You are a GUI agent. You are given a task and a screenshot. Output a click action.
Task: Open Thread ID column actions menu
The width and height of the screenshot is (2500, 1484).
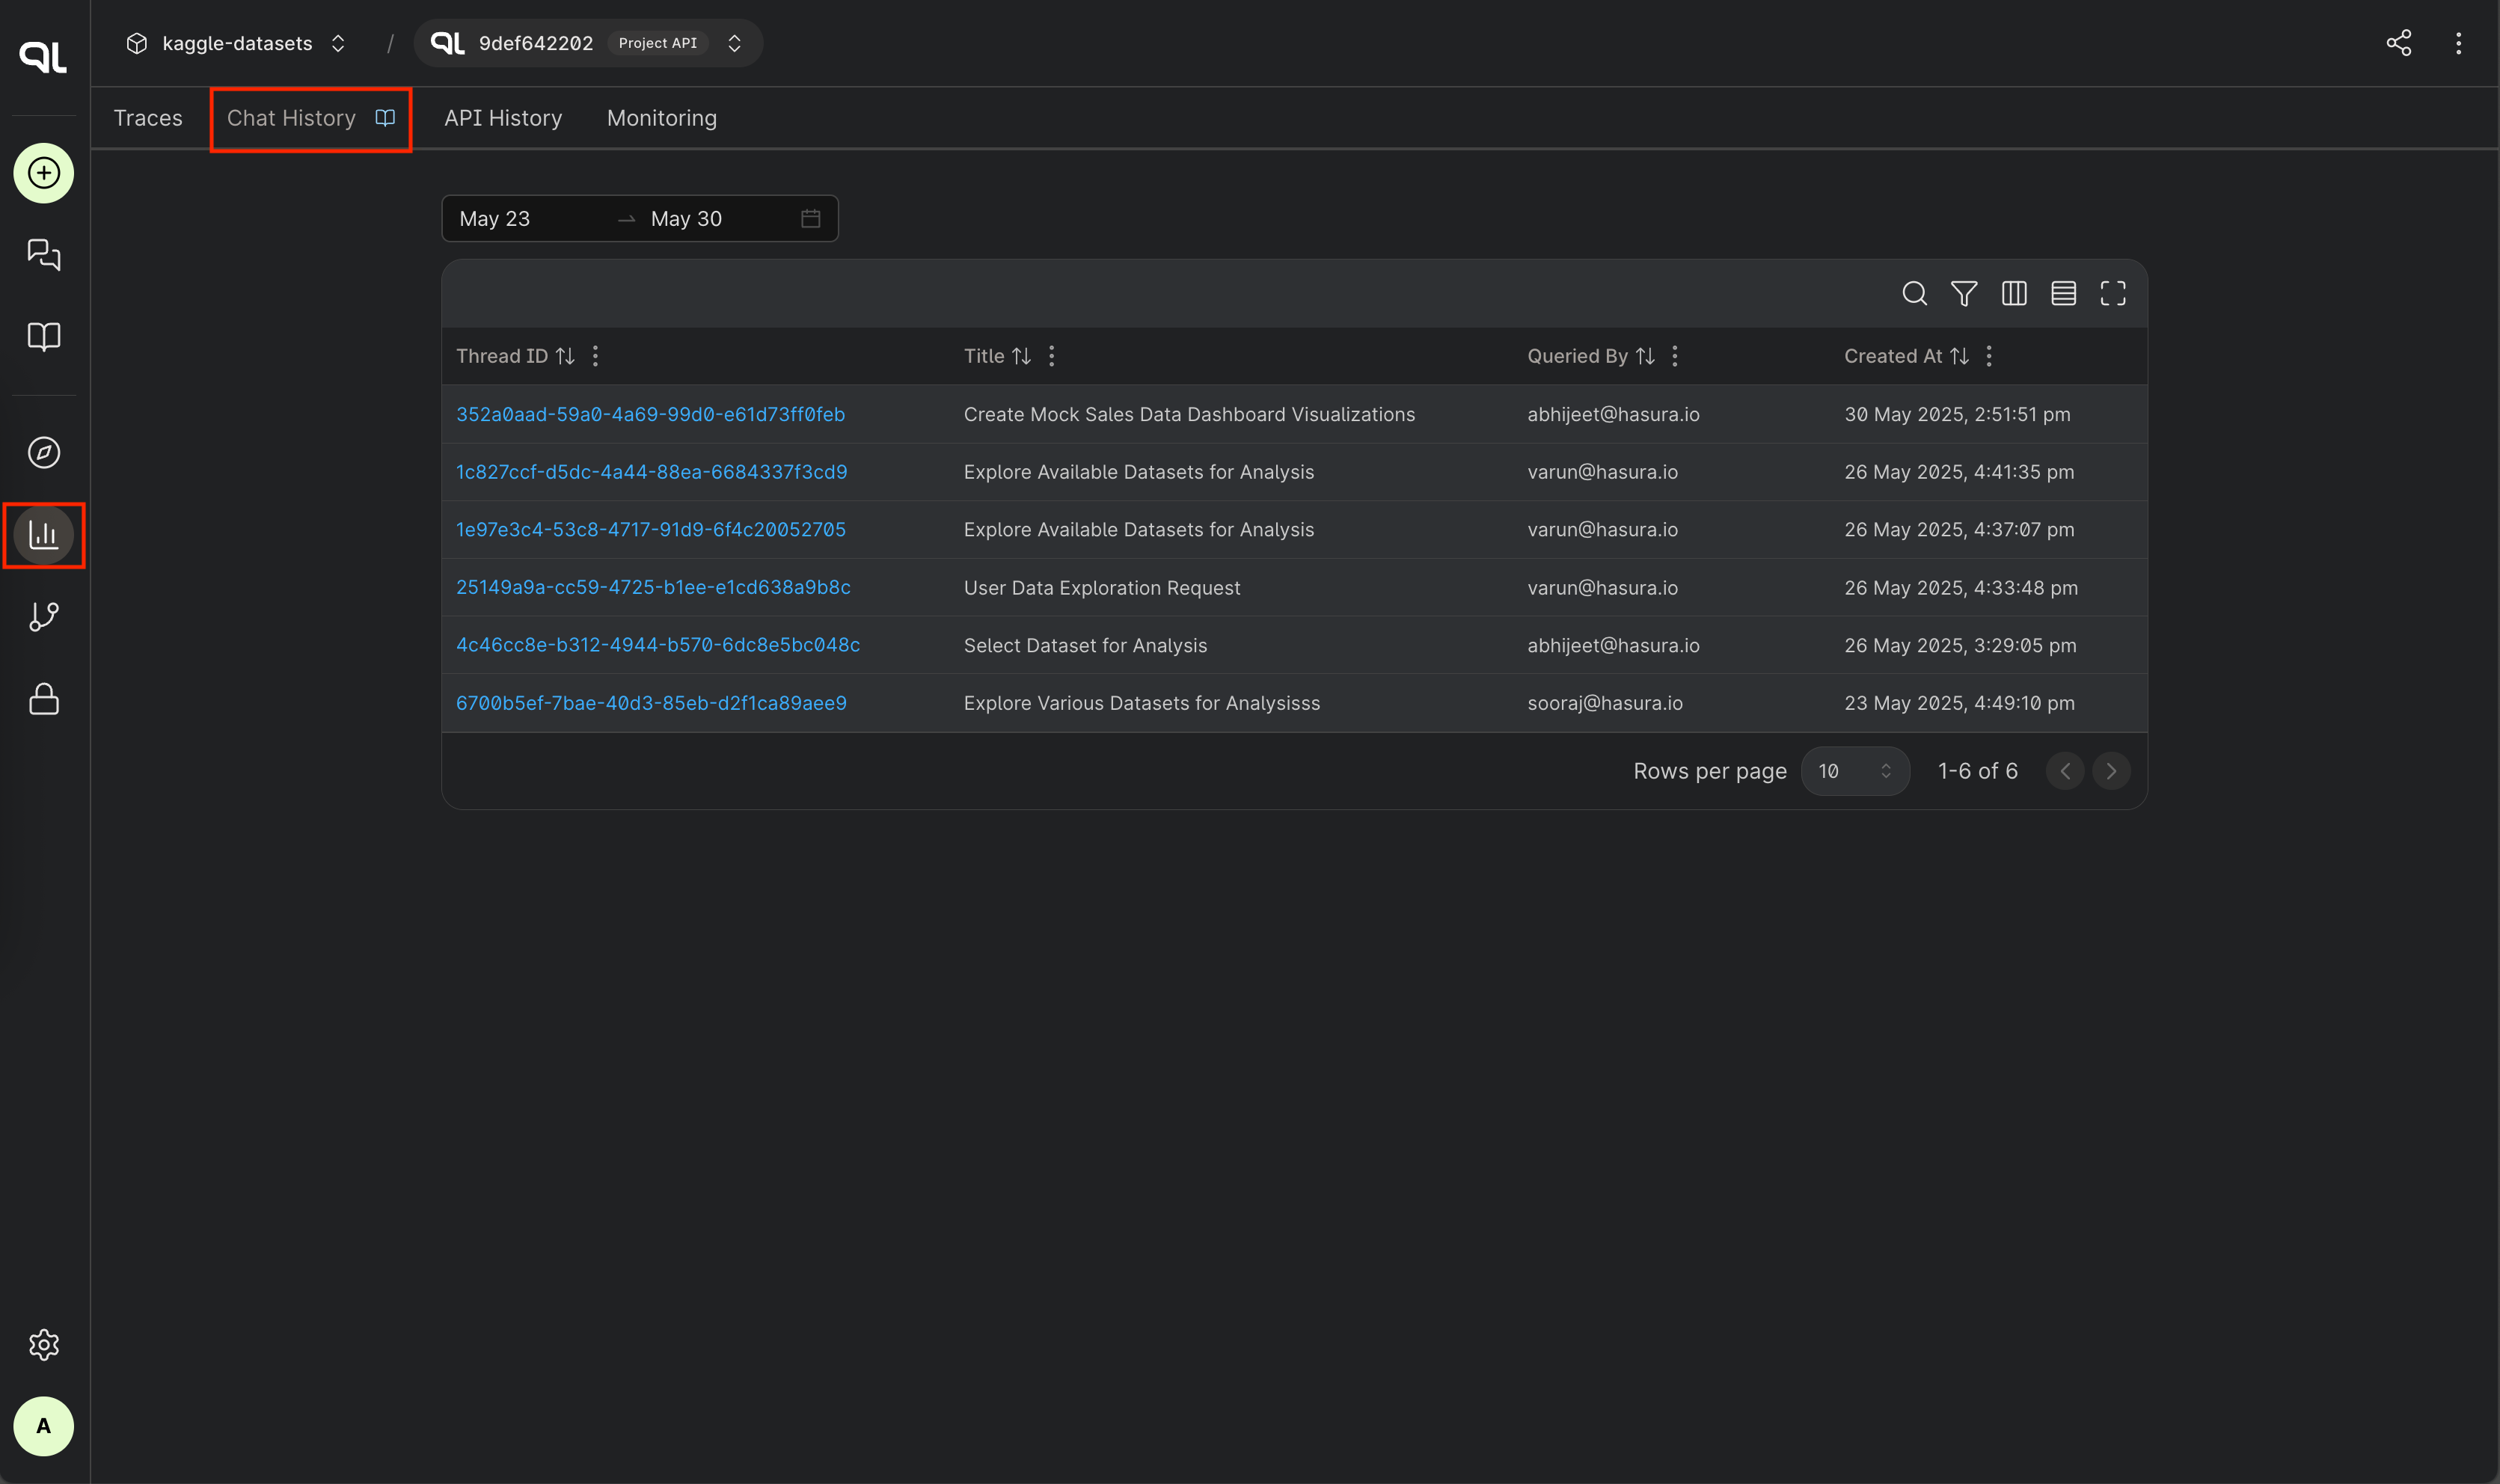[x=595, y=356]
